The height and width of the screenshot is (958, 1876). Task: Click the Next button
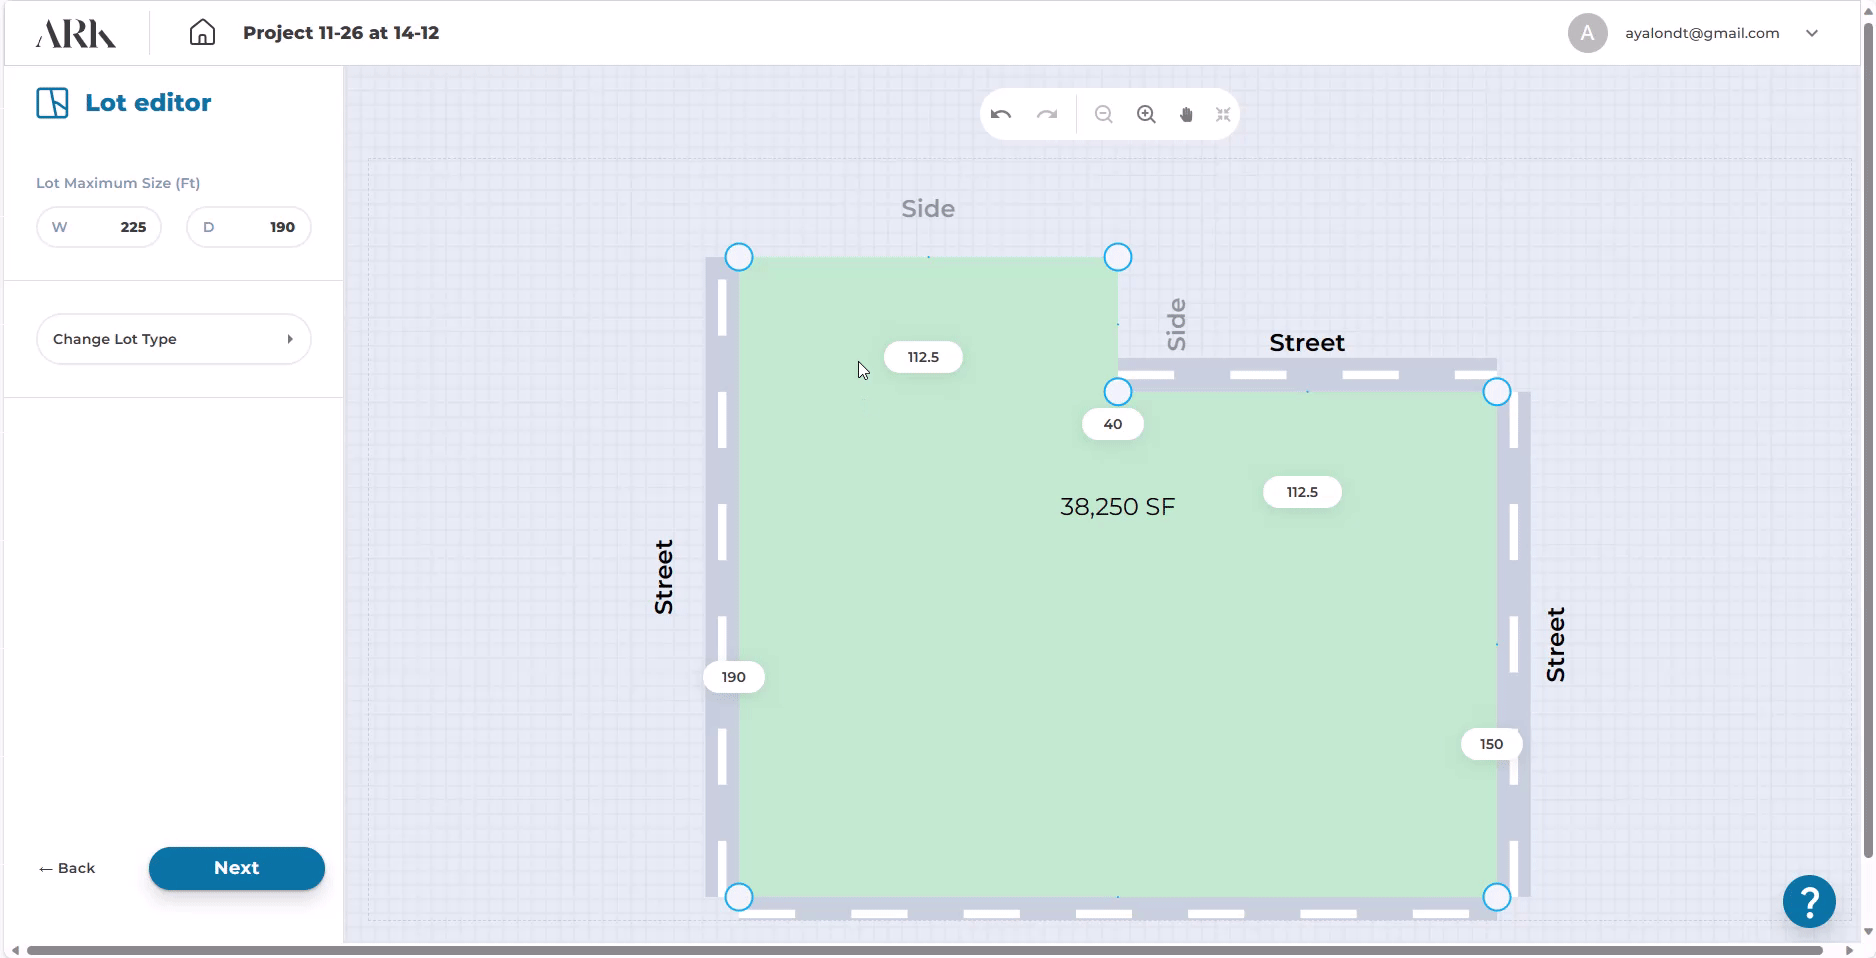237,868
